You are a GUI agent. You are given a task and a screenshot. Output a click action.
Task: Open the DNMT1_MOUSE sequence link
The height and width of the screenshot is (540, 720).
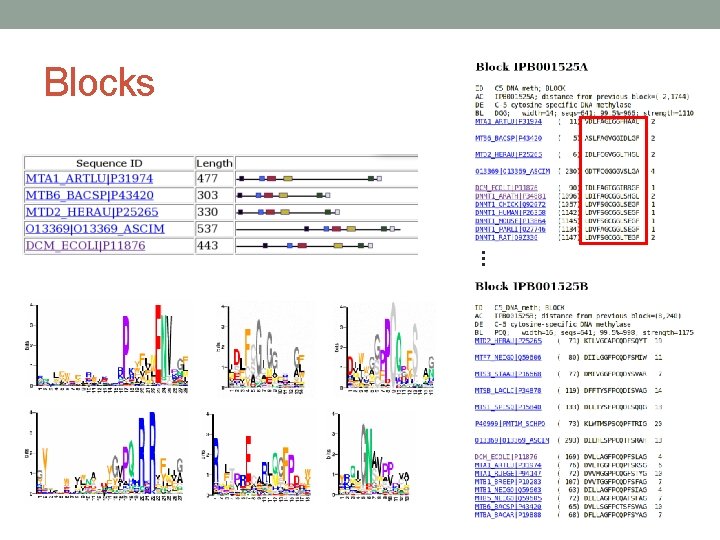[x=510, y=221]
